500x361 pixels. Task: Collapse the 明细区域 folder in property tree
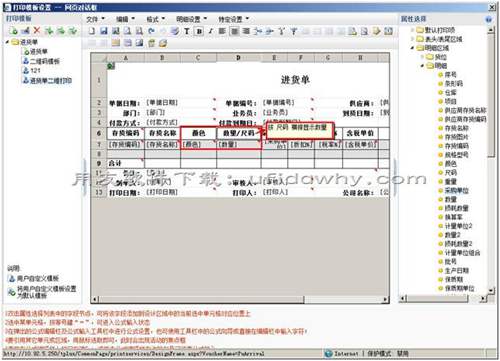click(x=412, y=48)
